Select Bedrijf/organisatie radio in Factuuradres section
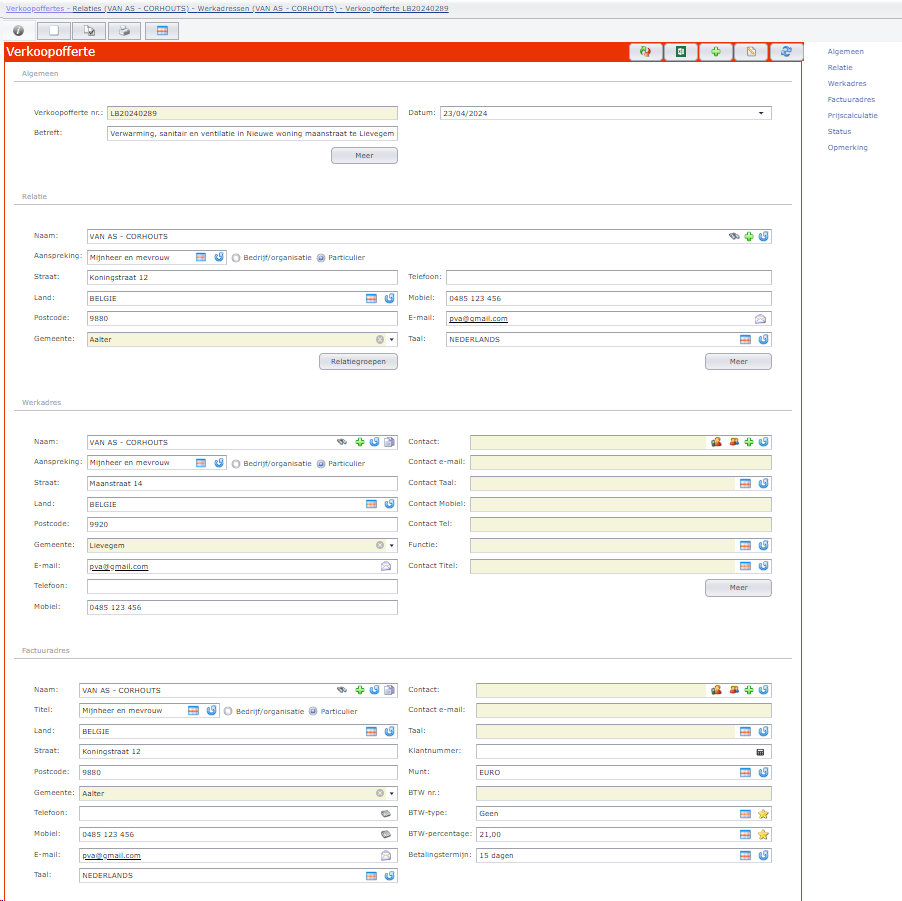 [228, 711]
